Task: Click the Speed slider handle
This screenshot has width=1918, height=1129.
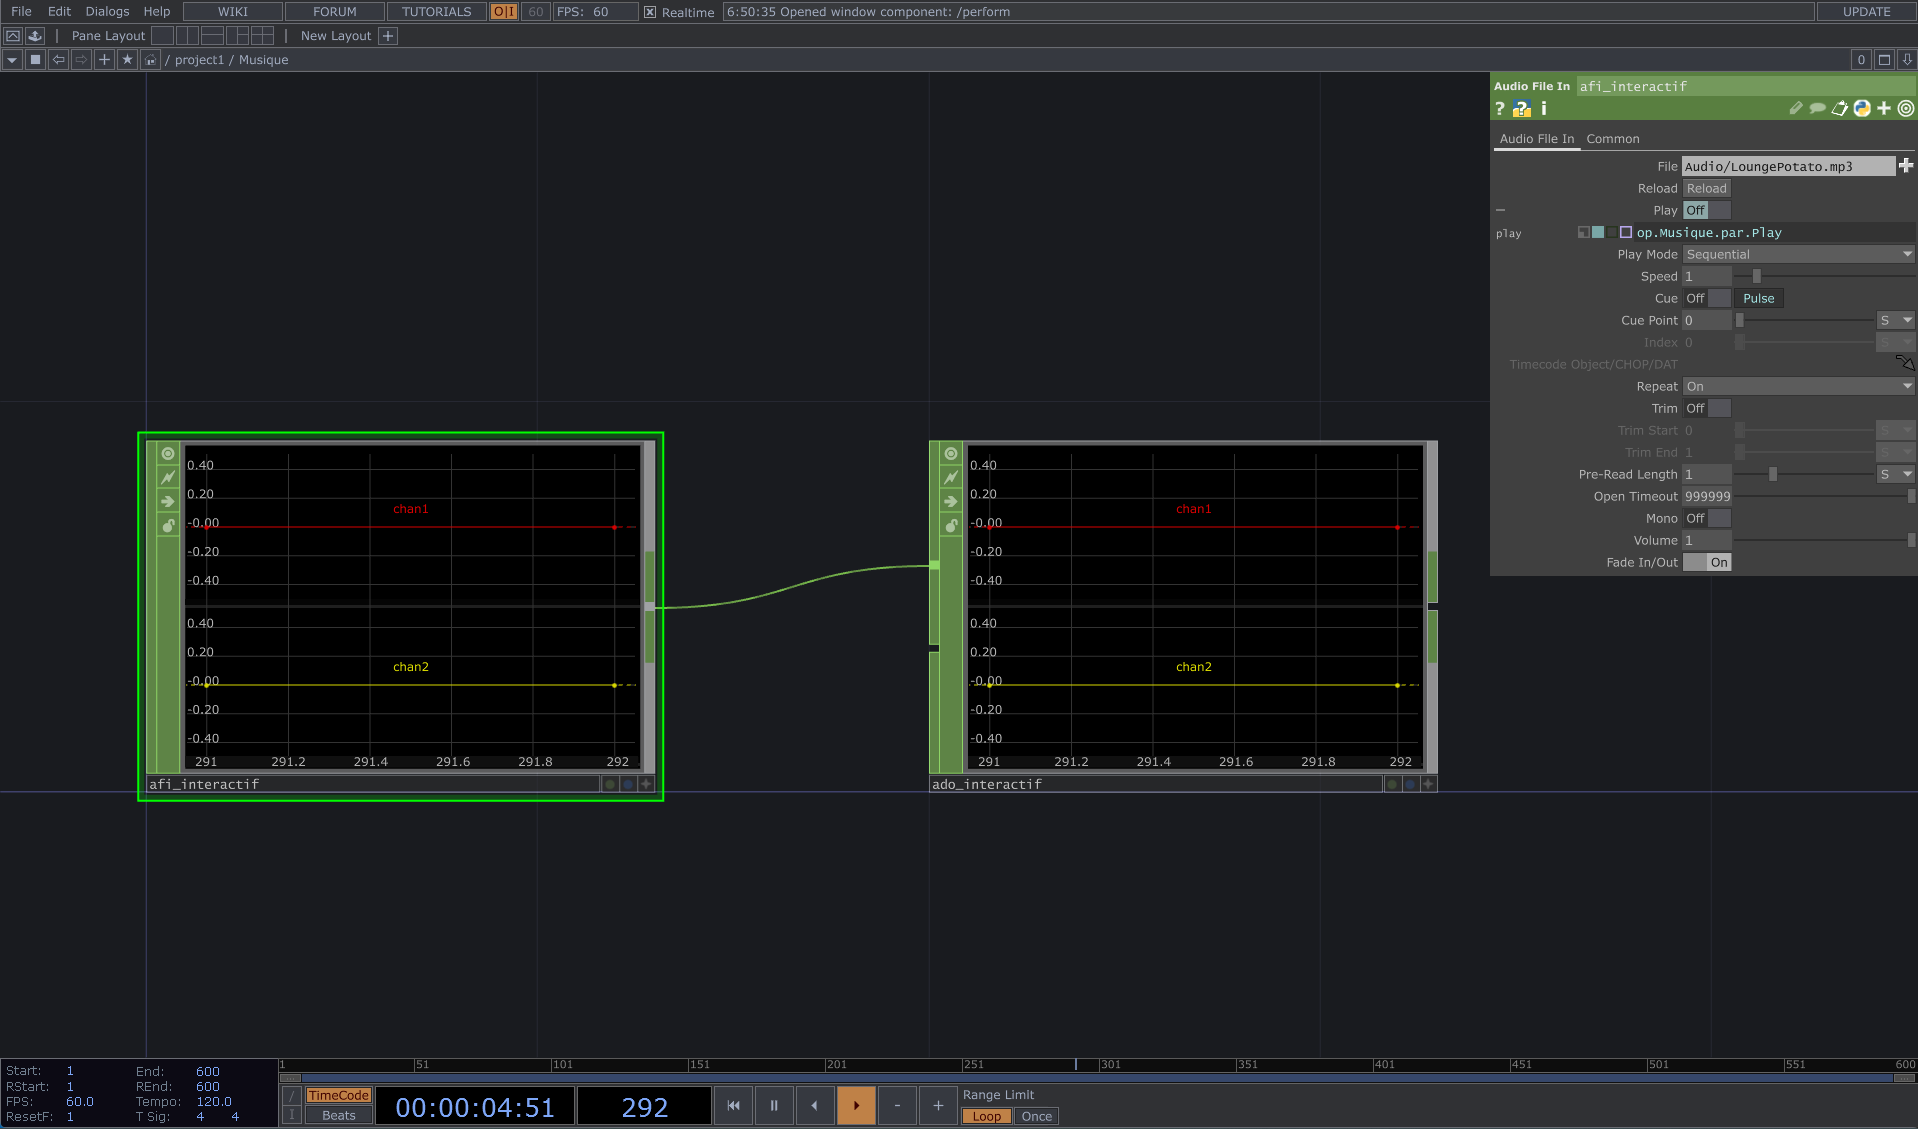Action: 1756,277
